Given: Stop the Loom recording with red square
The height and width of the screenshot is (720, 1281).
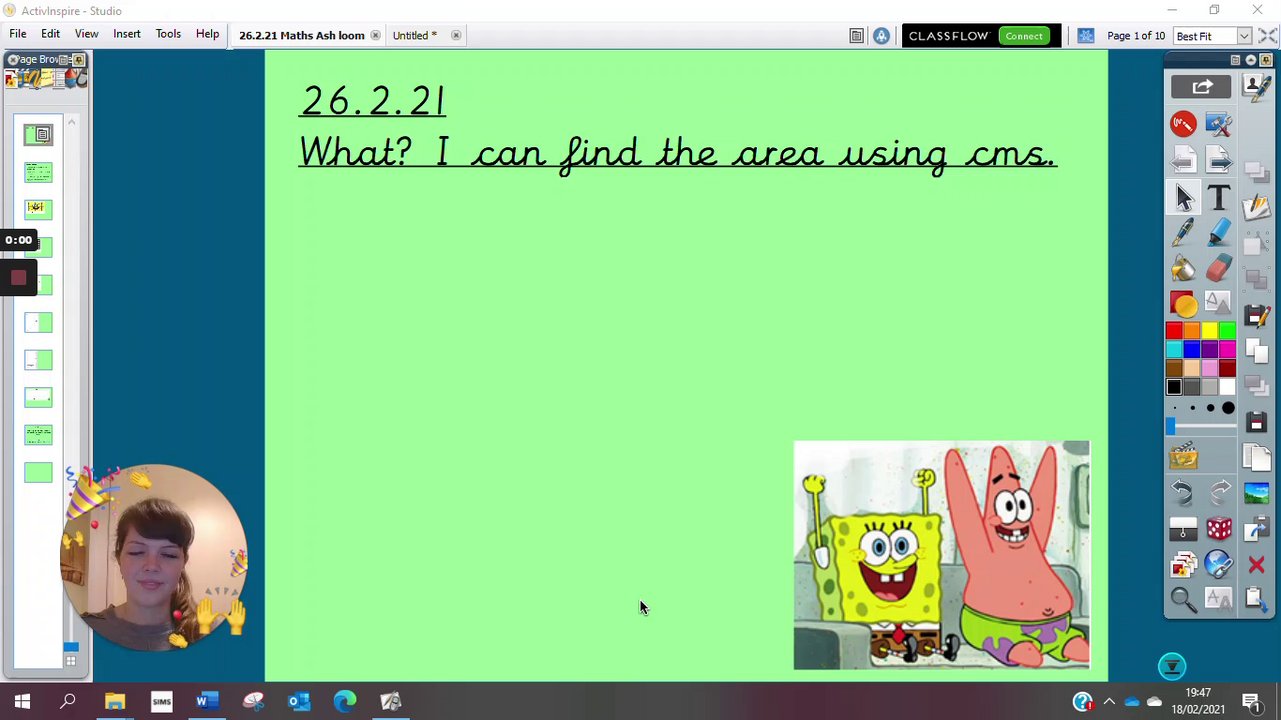Looking at the screenshot, I should (18, 278).
